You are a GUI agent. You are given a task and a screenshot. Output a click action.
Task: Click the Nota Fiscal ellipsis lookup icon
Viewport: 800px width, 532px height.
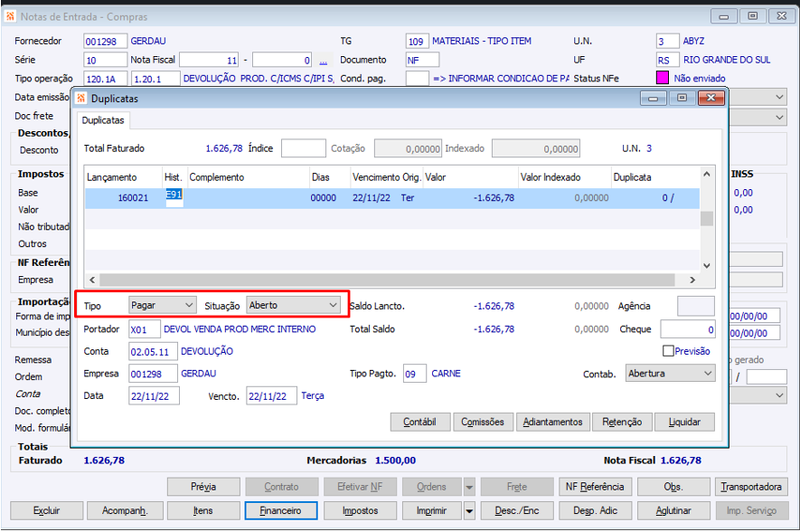pos(323,61)
